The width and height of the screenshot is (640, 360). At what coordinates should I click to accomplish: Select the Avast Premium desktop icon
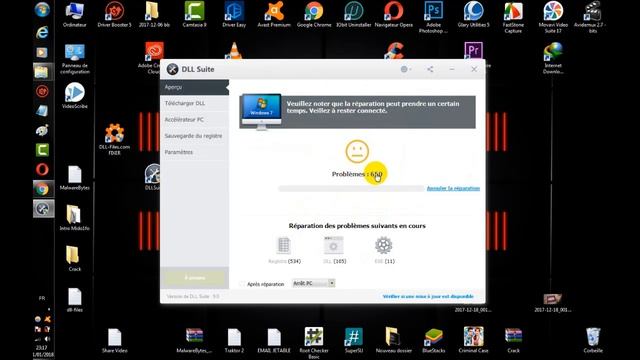pyautogui.click(x=274, y=15)
